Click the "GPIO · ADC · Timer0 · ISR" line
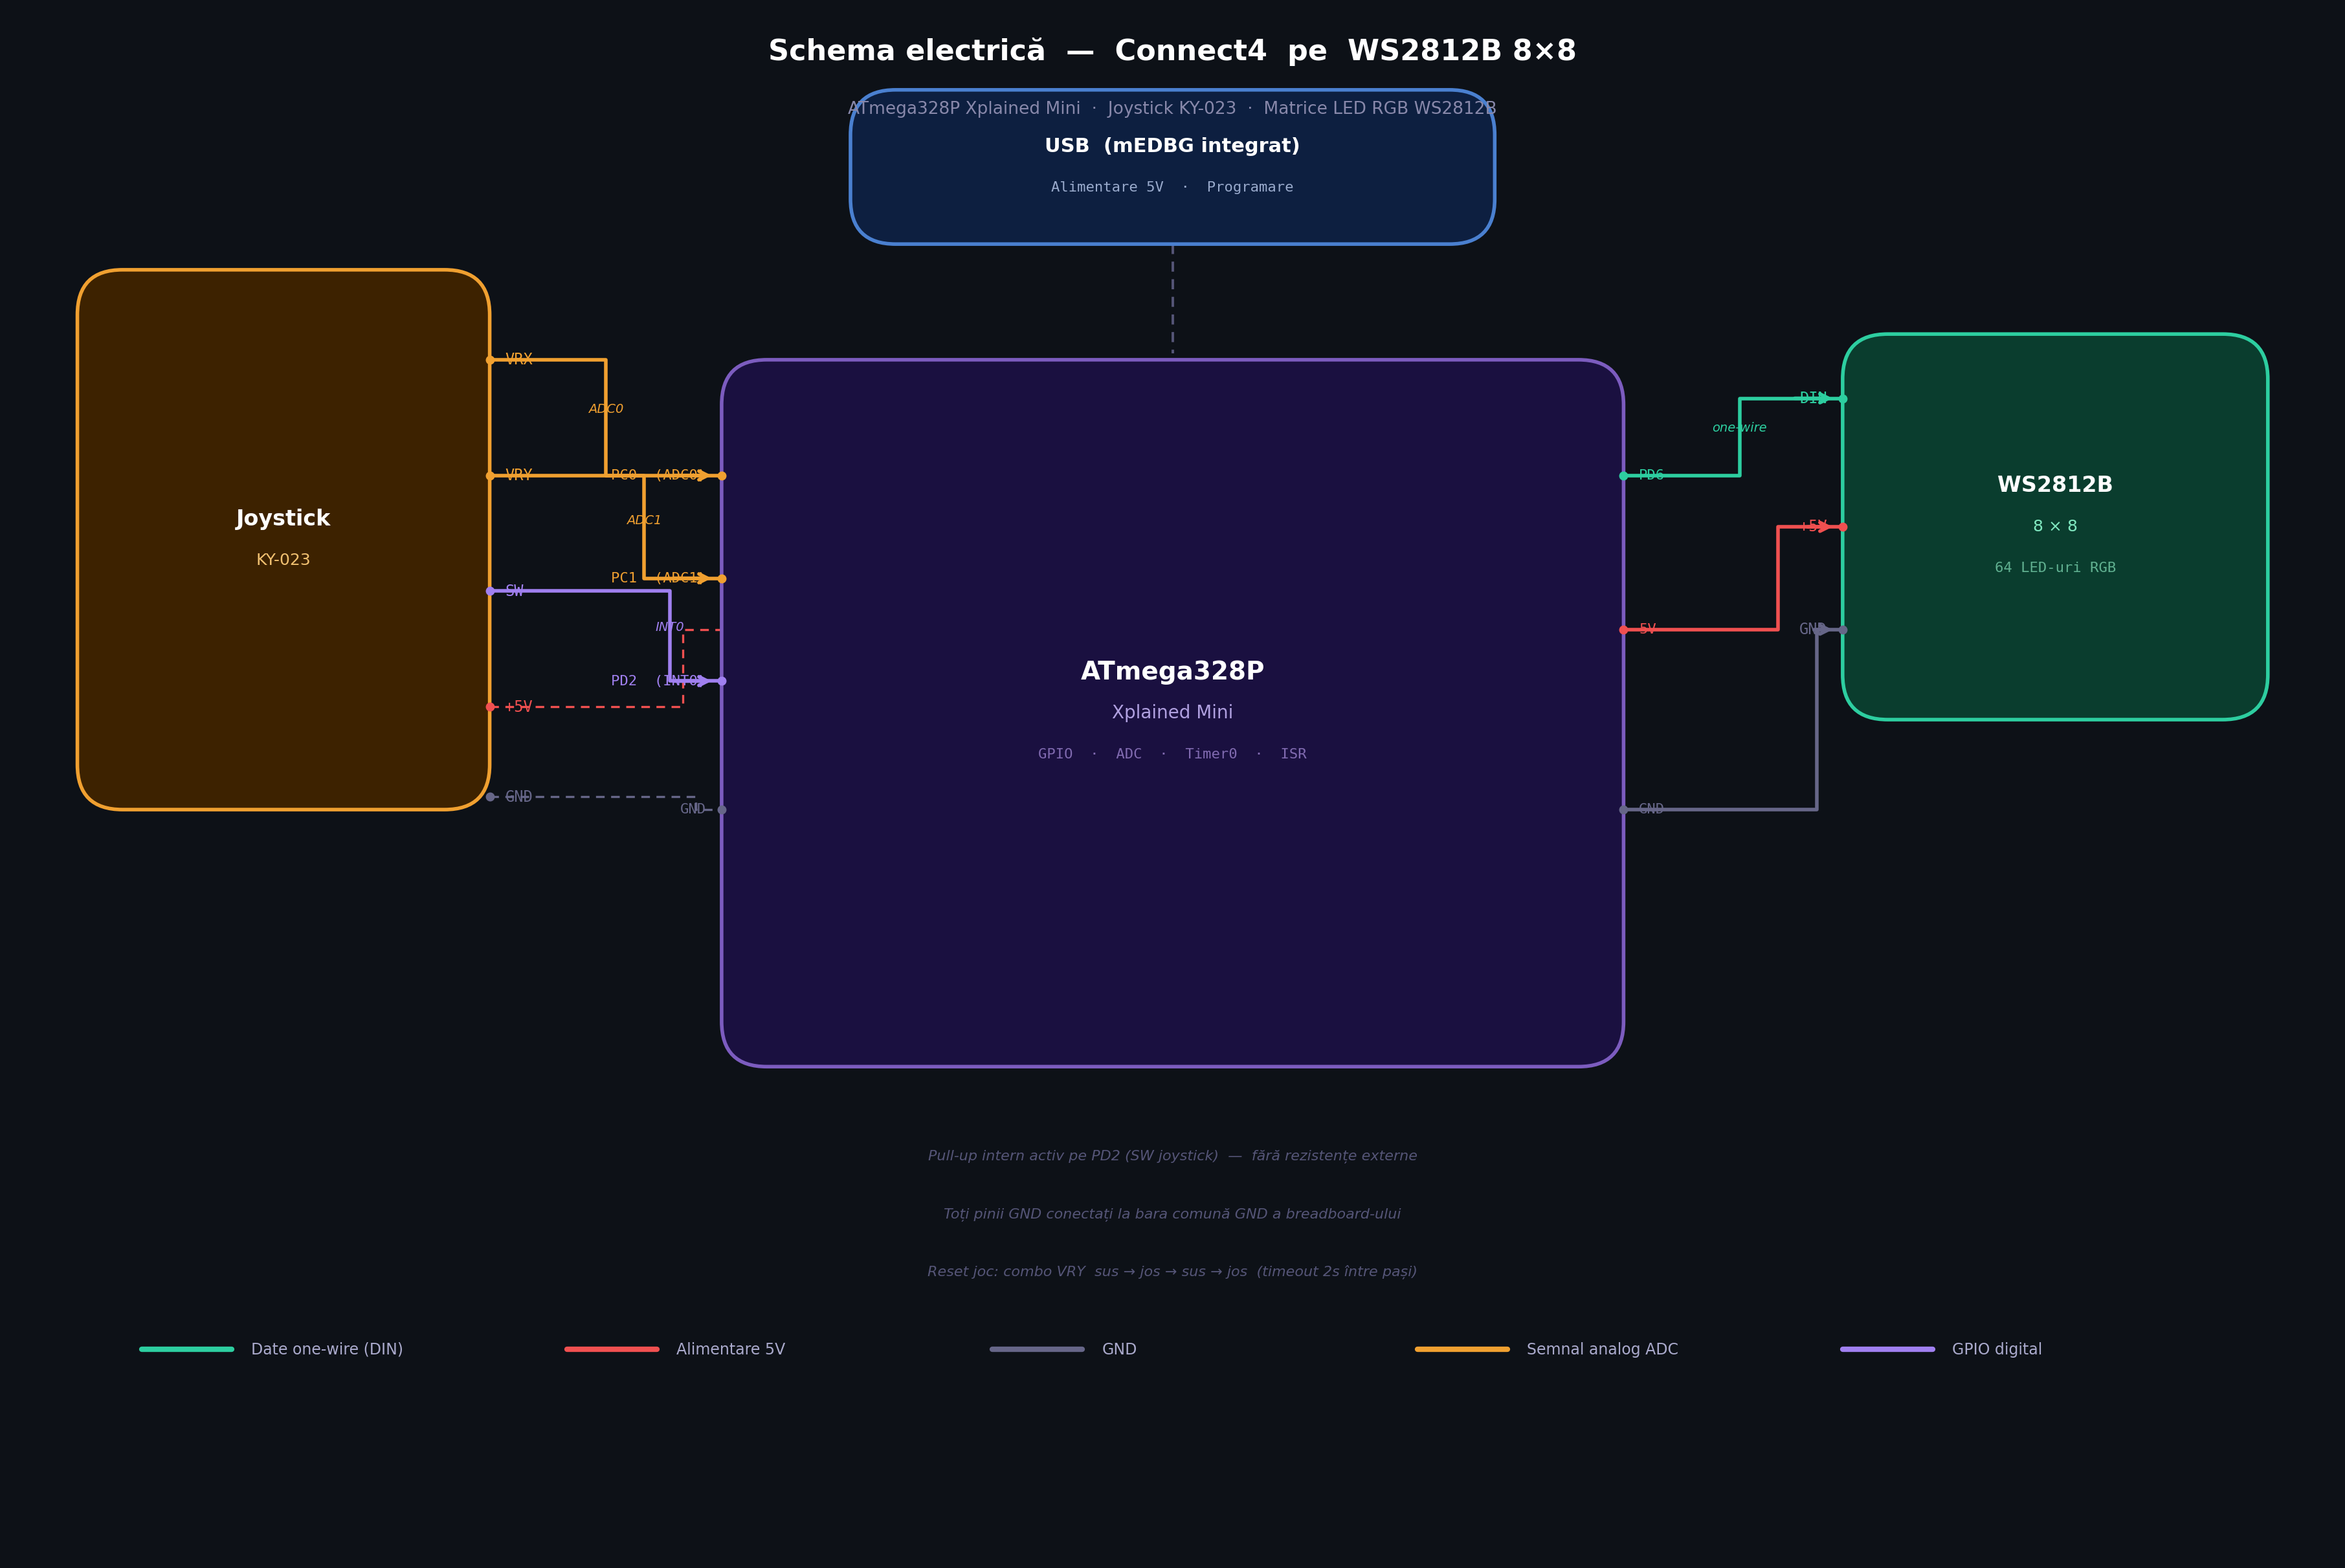Screen dimensions: 2345x1568 (x=1172, y=754)
